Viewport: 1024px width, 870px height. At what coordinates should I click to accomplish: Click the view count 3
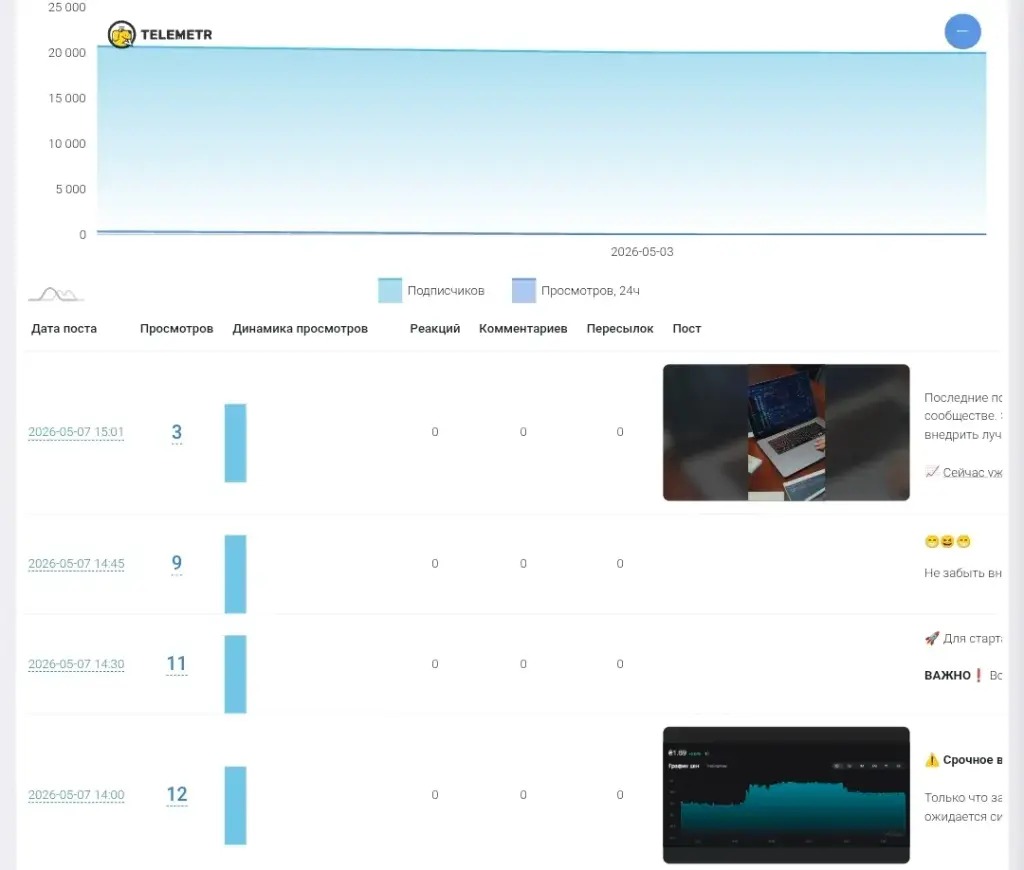177,432
